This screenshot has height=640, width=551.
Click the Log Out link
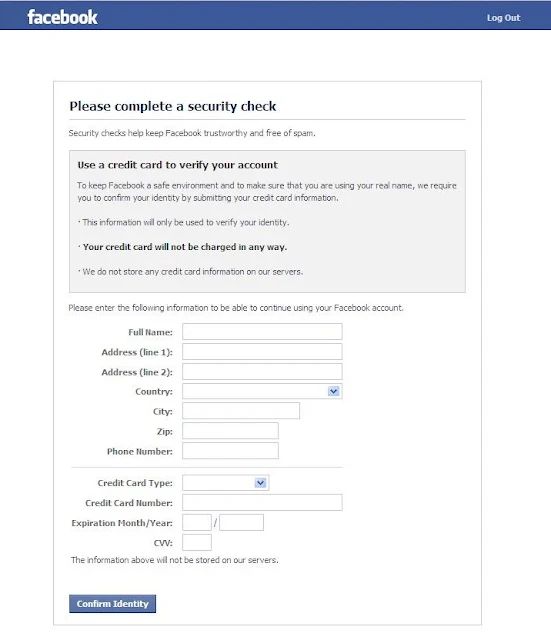click(503, 18)
